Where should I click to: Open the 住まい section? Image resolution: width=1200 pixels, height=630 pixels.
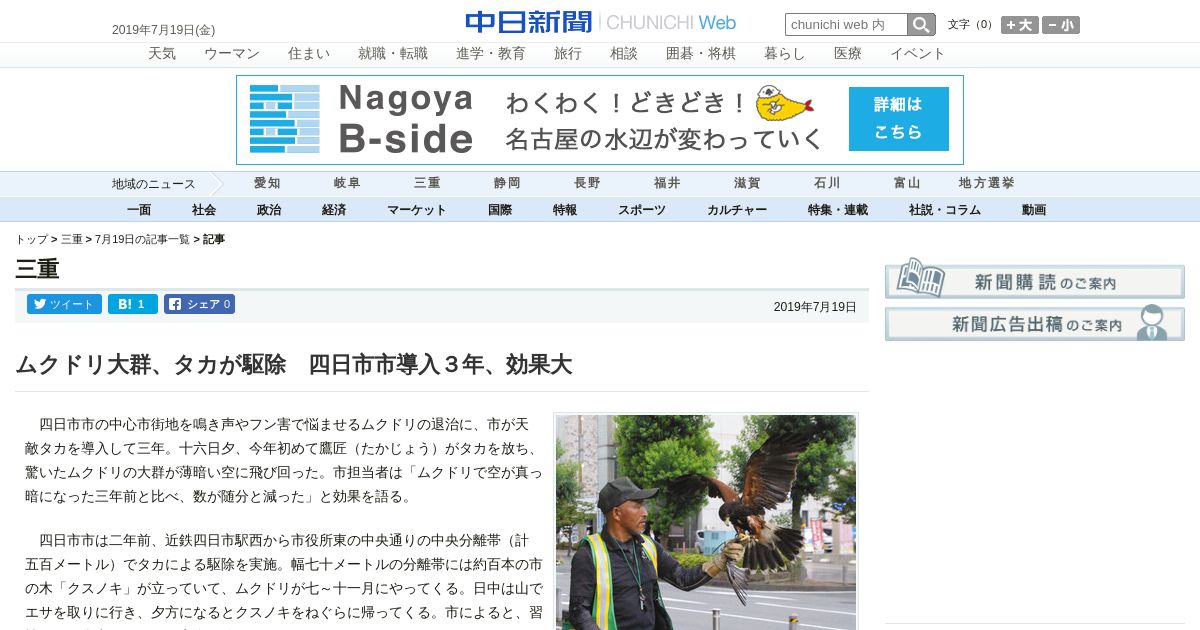pyautogui.click(x=309, y=54)
